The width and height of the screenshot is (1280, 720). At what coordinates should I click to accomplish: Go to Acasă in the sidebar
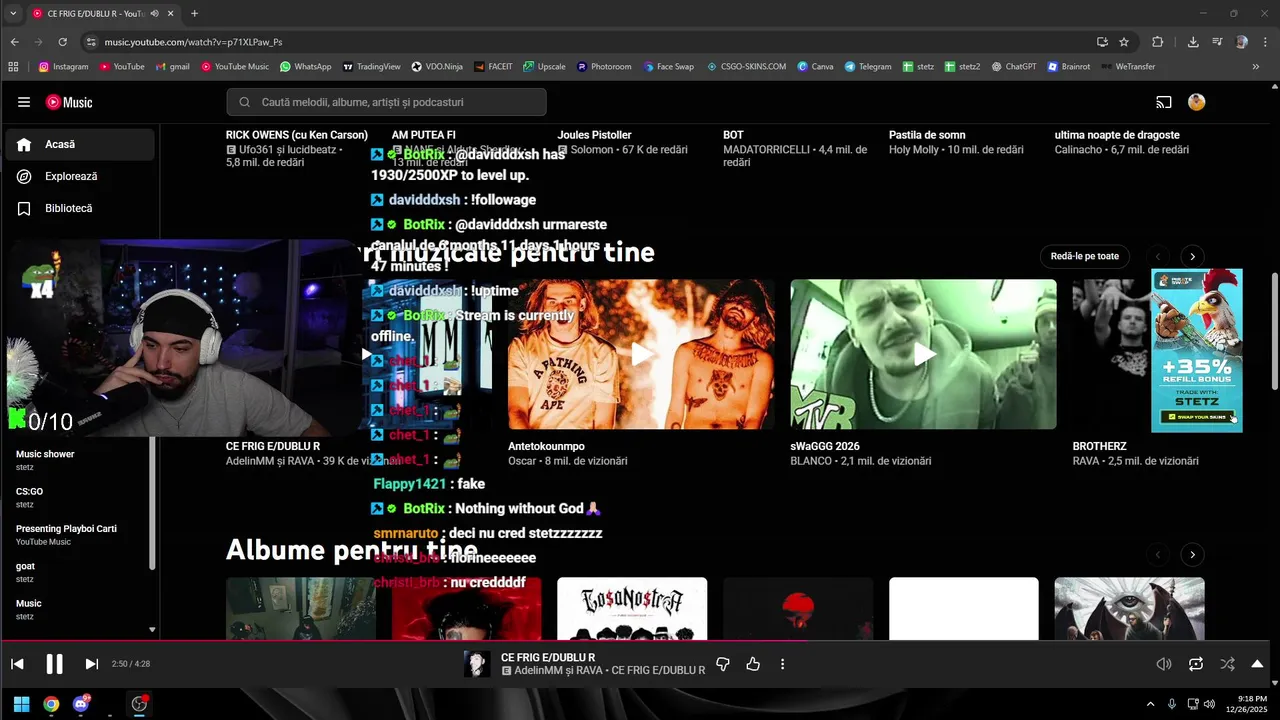[x=80, y=144]
